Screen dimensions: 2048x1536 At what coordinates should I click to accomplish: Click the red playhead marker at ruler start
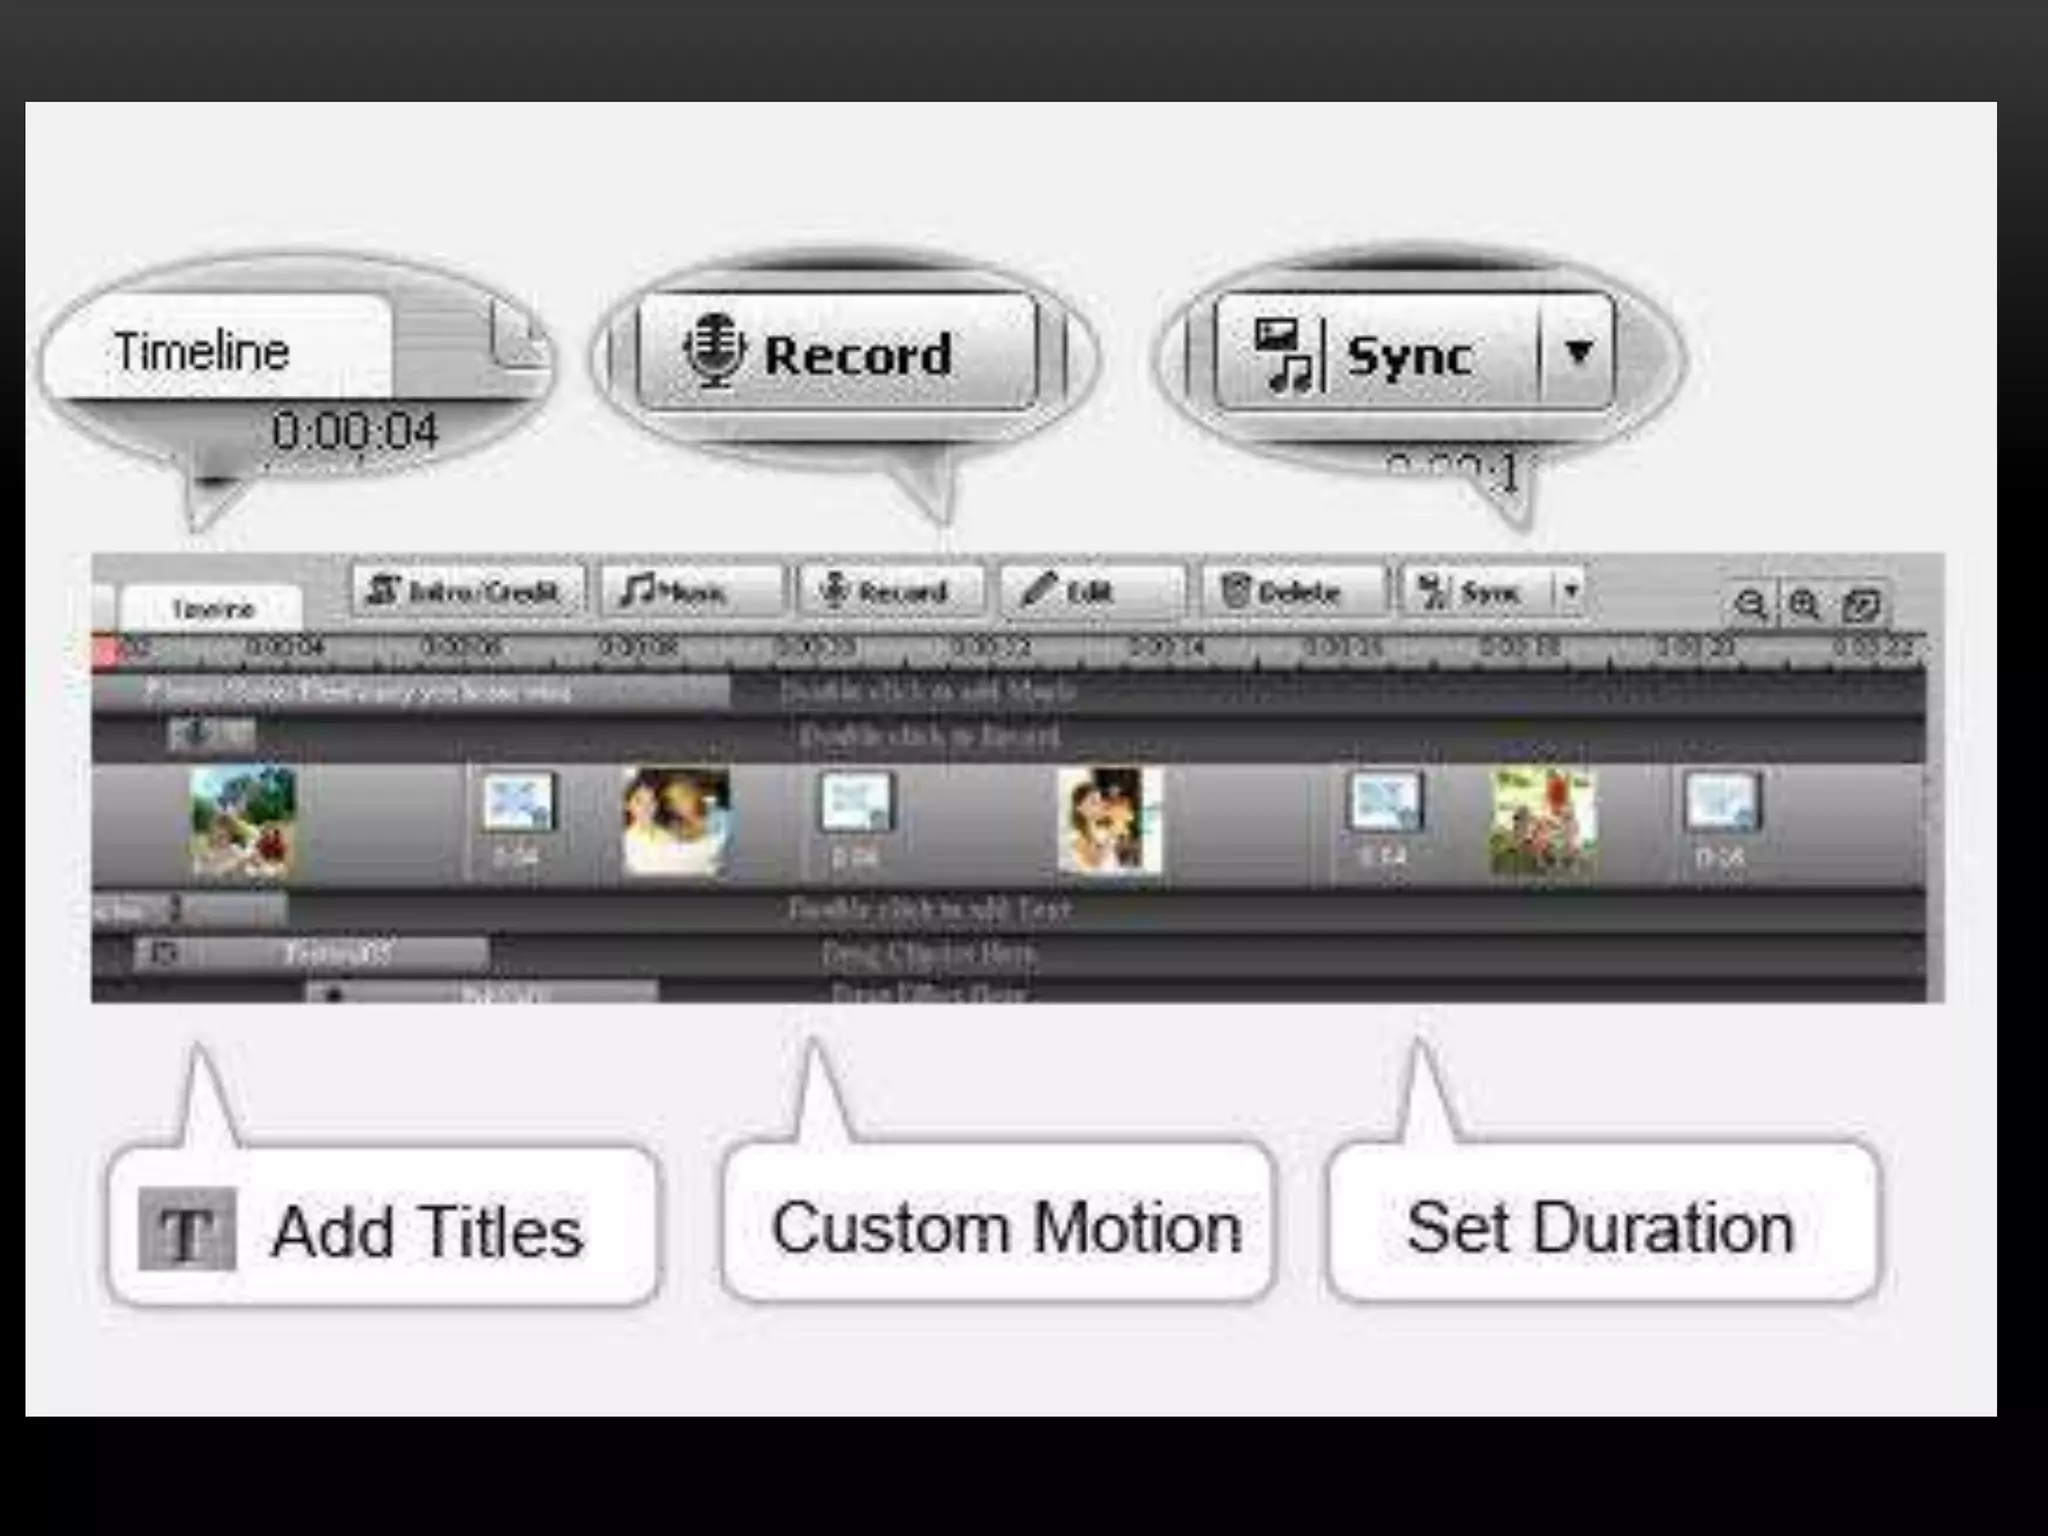pyautogui.click(x=104, y=651)
